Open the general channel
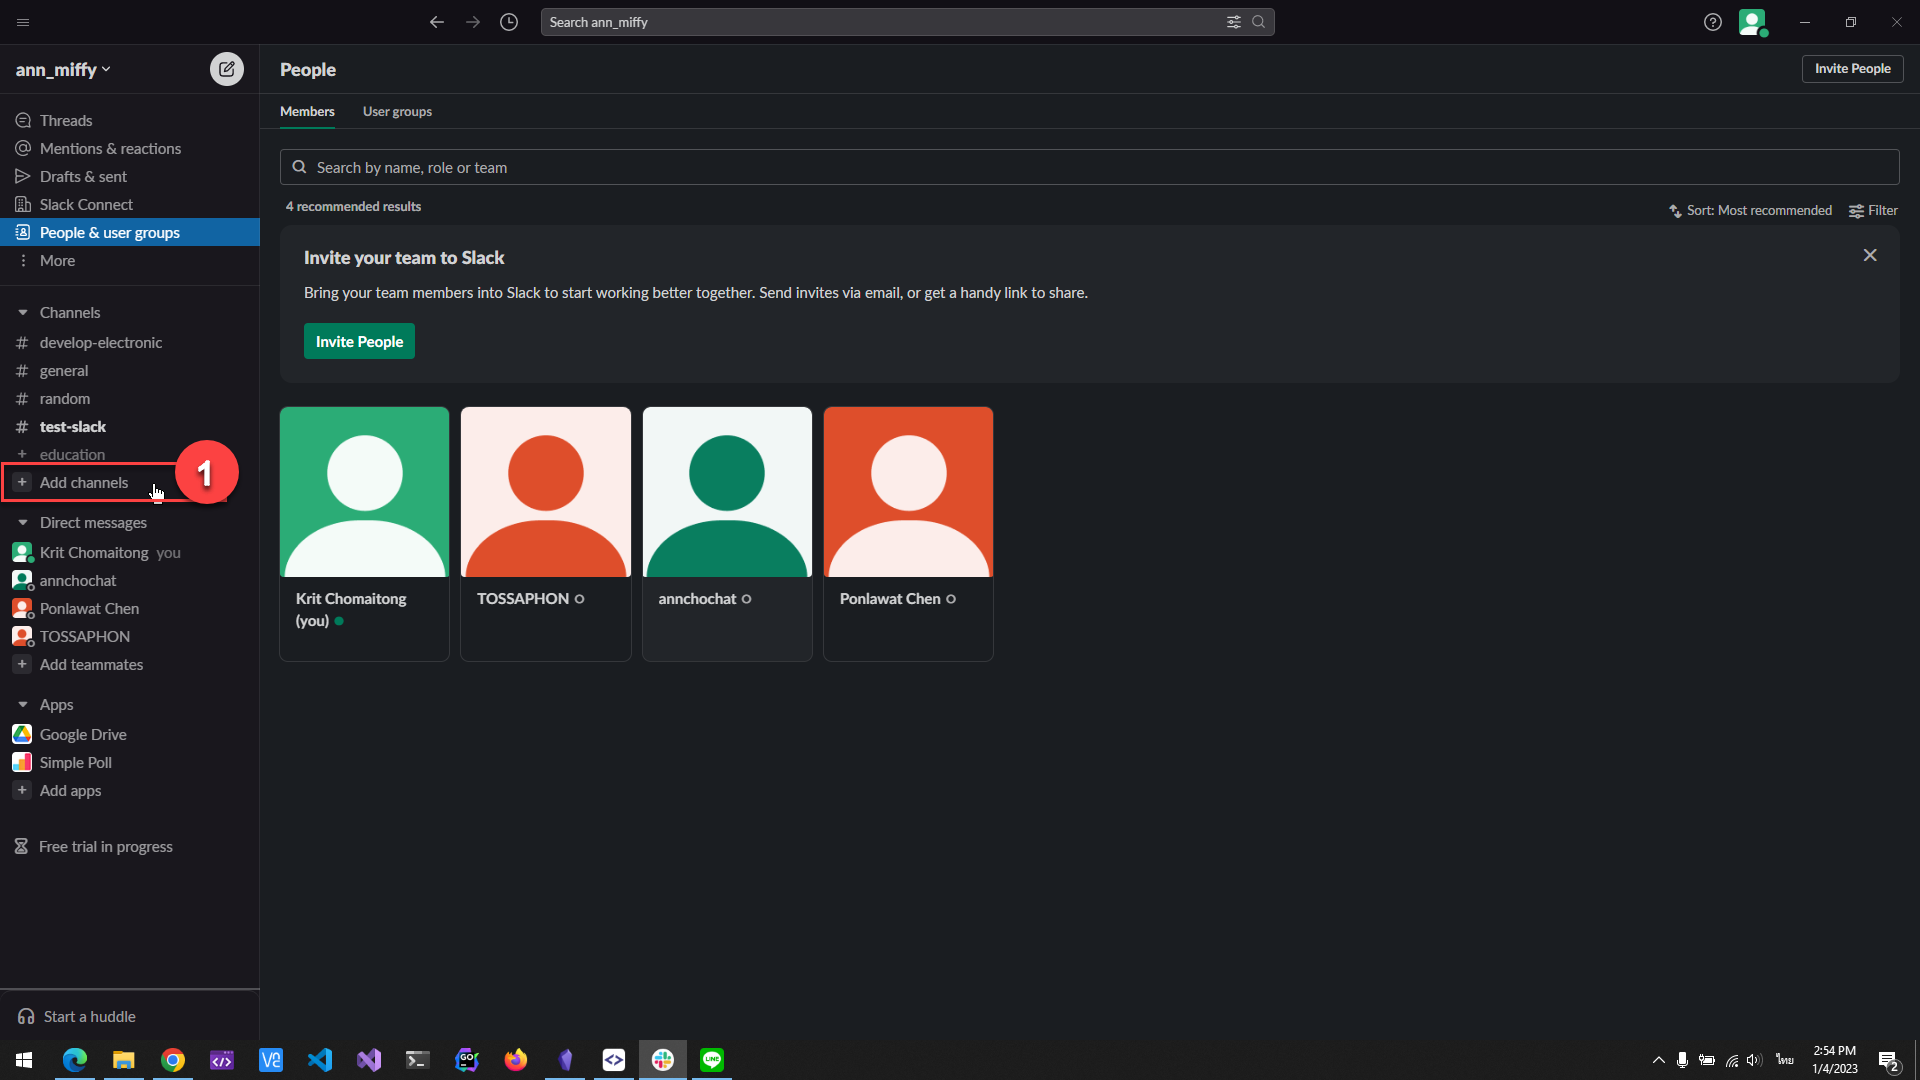This screenshot has height=1080, width=1920. pyautogui.click(x=130, y=370)
